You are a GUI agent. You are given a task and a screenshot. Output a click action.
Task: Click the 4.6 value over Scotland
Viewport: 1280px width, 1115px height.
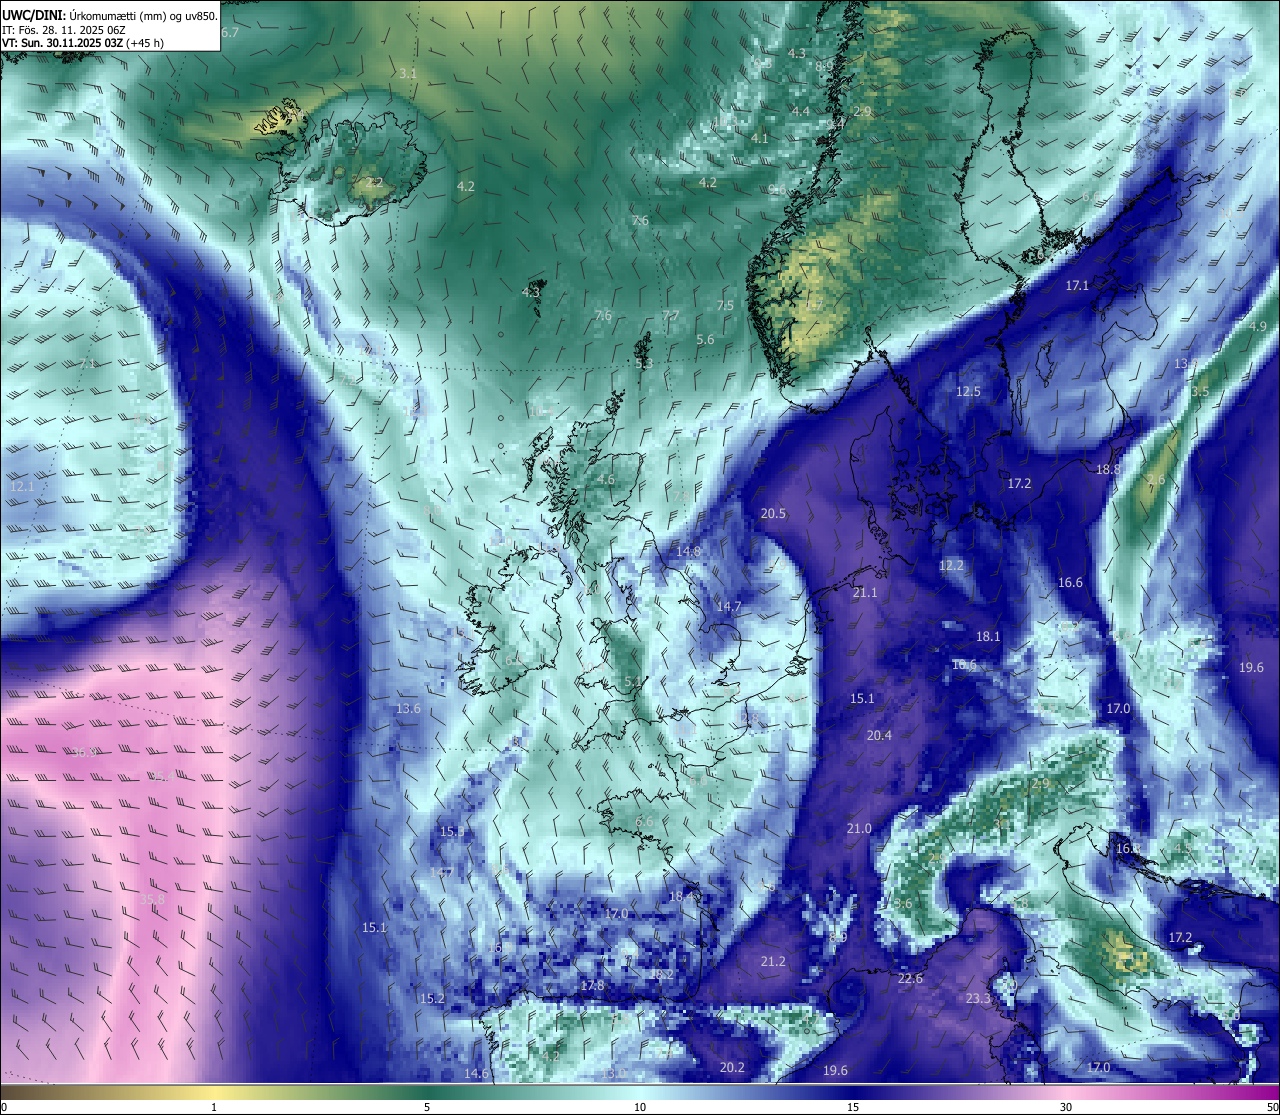[606, 480]
